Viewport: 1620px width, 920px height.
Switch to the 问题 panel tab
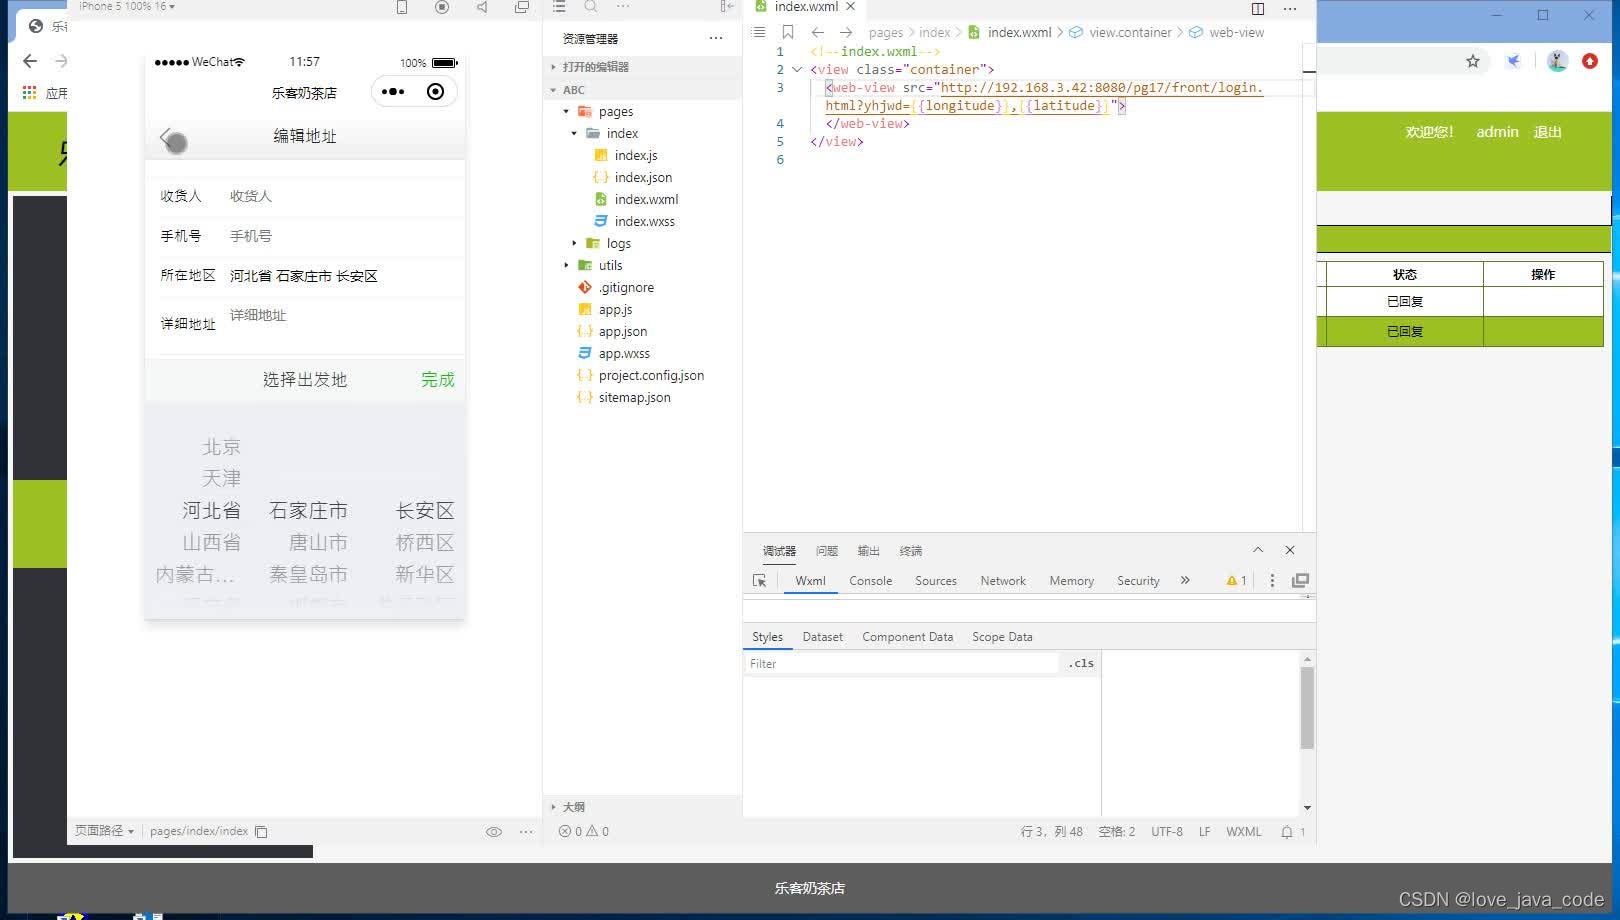(x=826, y=551)
